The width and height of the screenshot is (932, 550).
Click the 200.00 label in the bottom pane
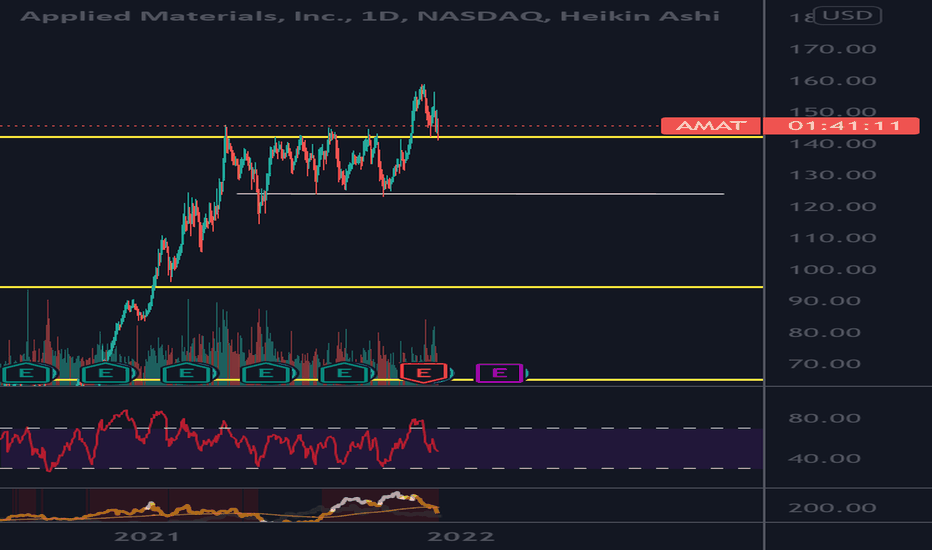832,508
